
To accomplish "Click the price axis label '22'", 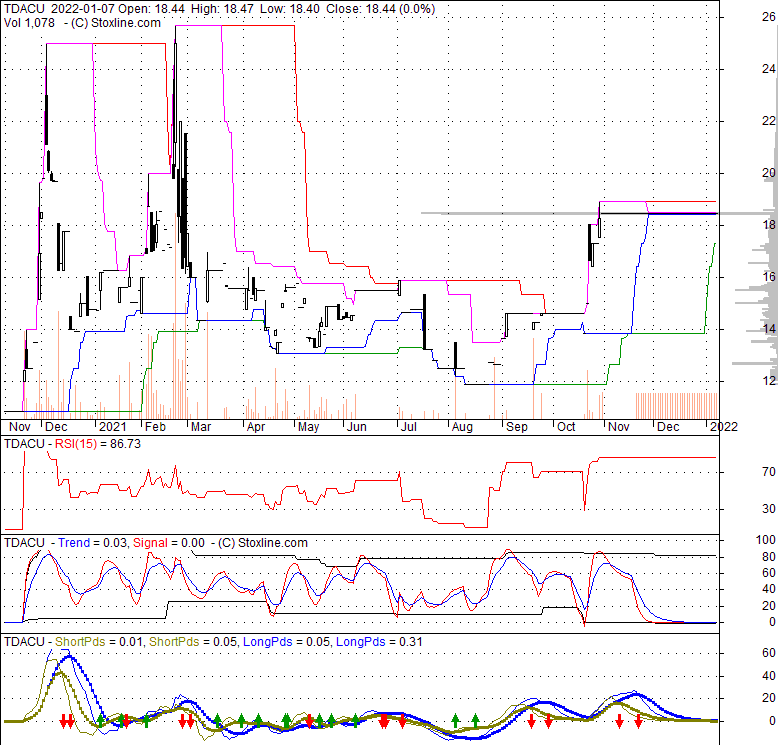I will (x=769, y=120).
